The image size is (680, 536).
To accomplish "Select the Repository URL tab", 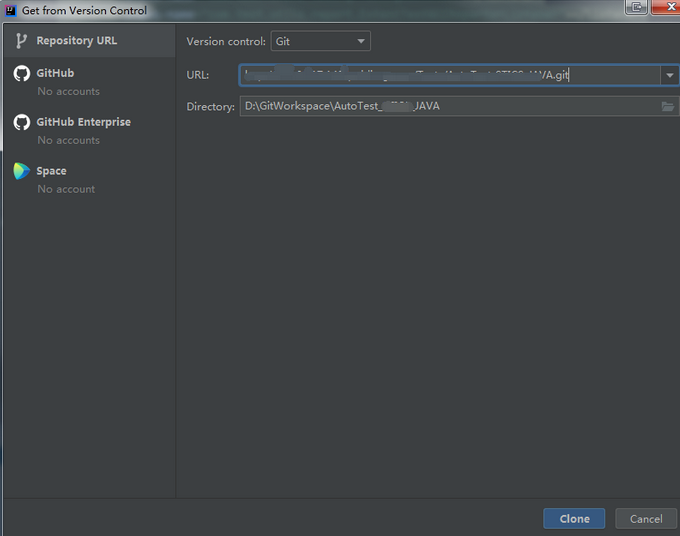I will point(76,41).
